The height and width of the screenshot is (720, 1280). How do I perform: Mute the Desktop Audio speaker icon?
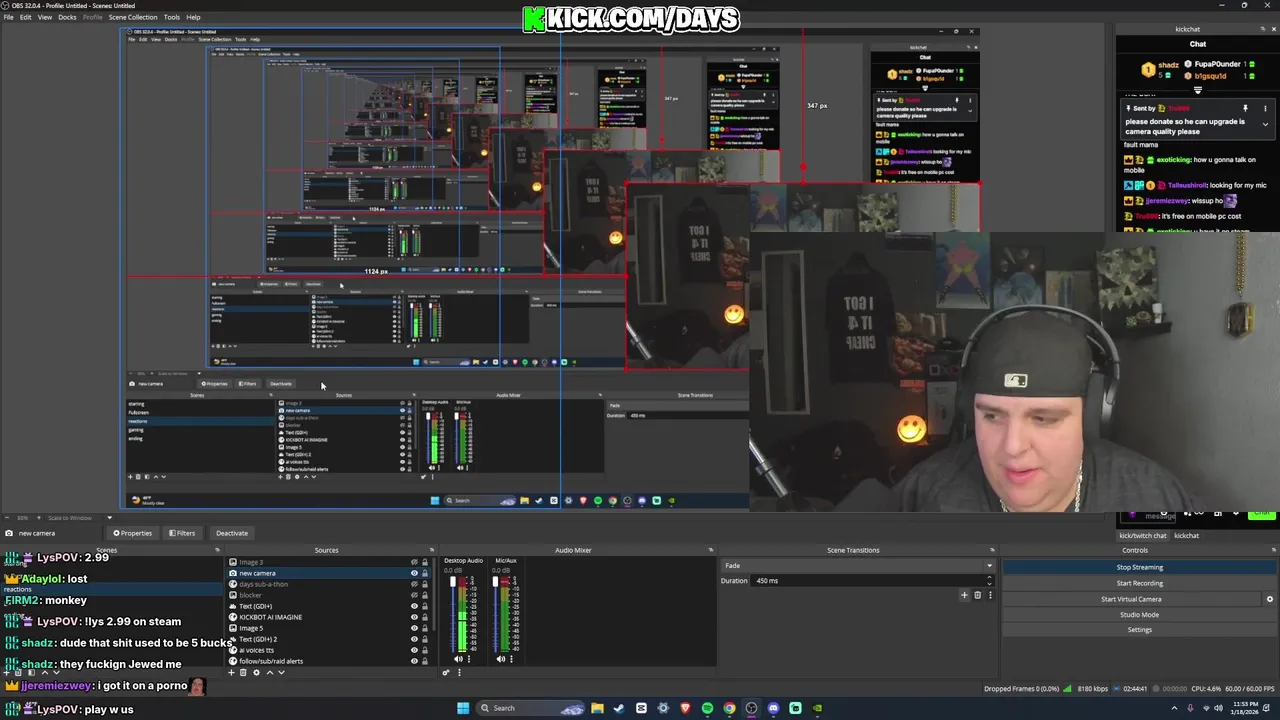tap(459, 659)
